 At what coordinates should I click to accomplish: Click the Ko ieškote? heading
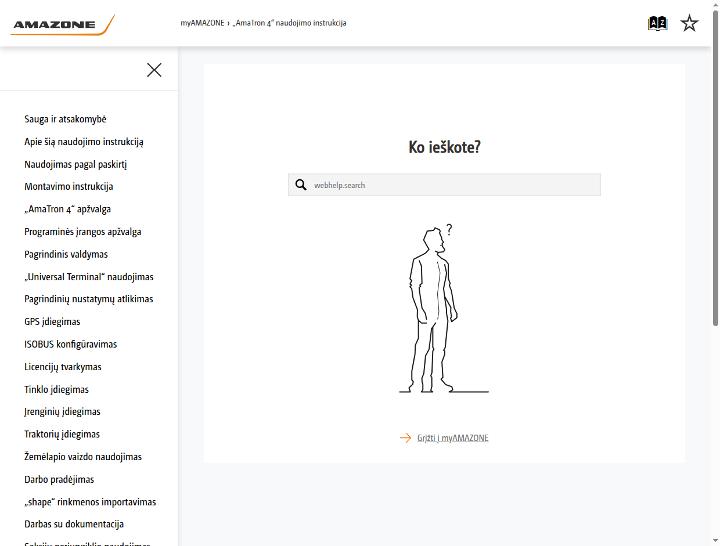pyautogui.click(x=444, y=147)
